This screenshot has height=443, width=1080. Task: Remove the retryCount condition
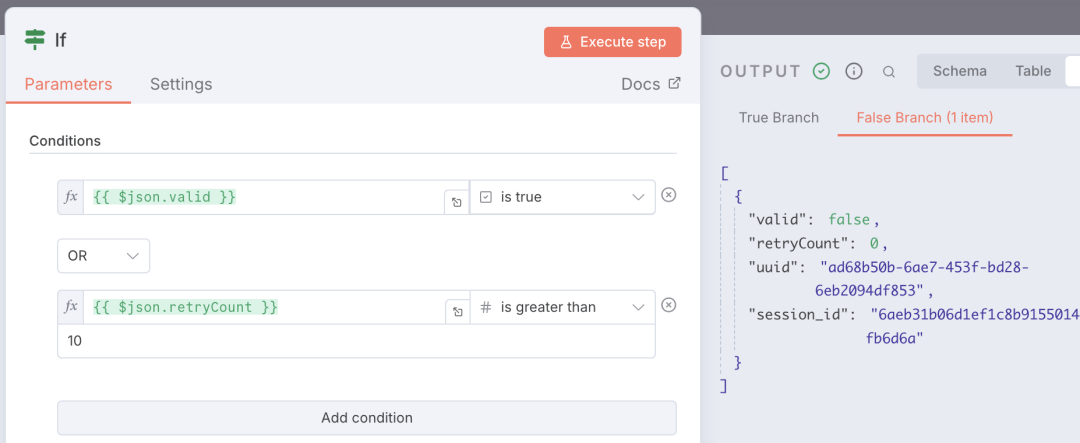(x=669, y=305)
